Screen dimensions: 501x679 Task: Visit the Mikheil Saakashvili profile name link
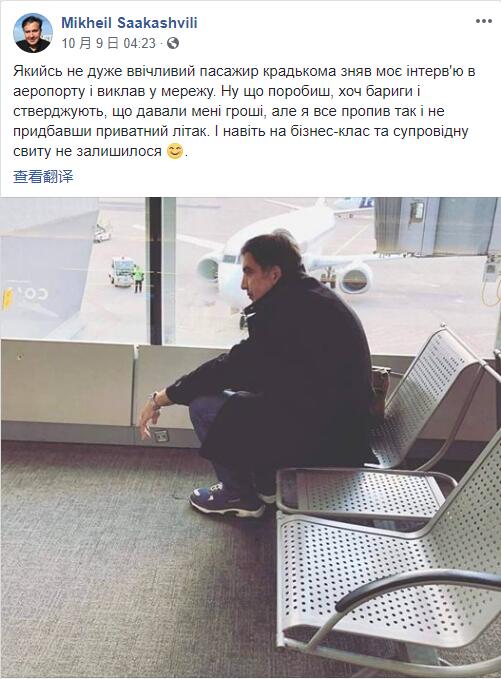[x=129, y=23]
